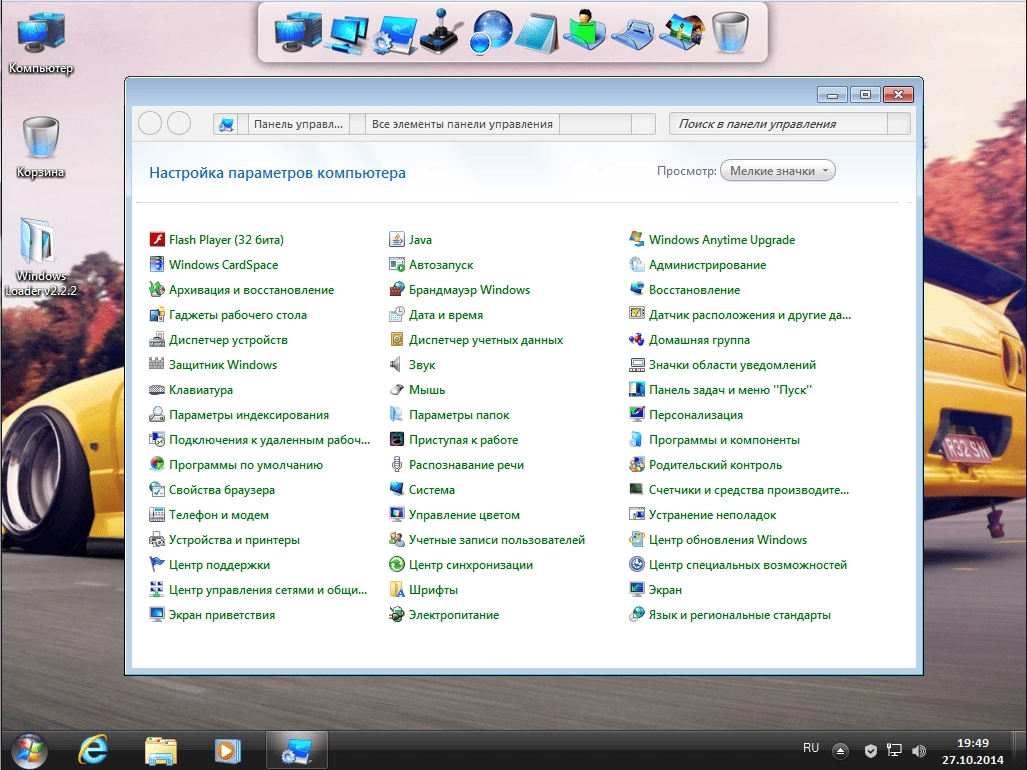Open the Устройства и принтеры icon
The height and width of the screenshot is (770, 1027).
click(x=157, y=540)
